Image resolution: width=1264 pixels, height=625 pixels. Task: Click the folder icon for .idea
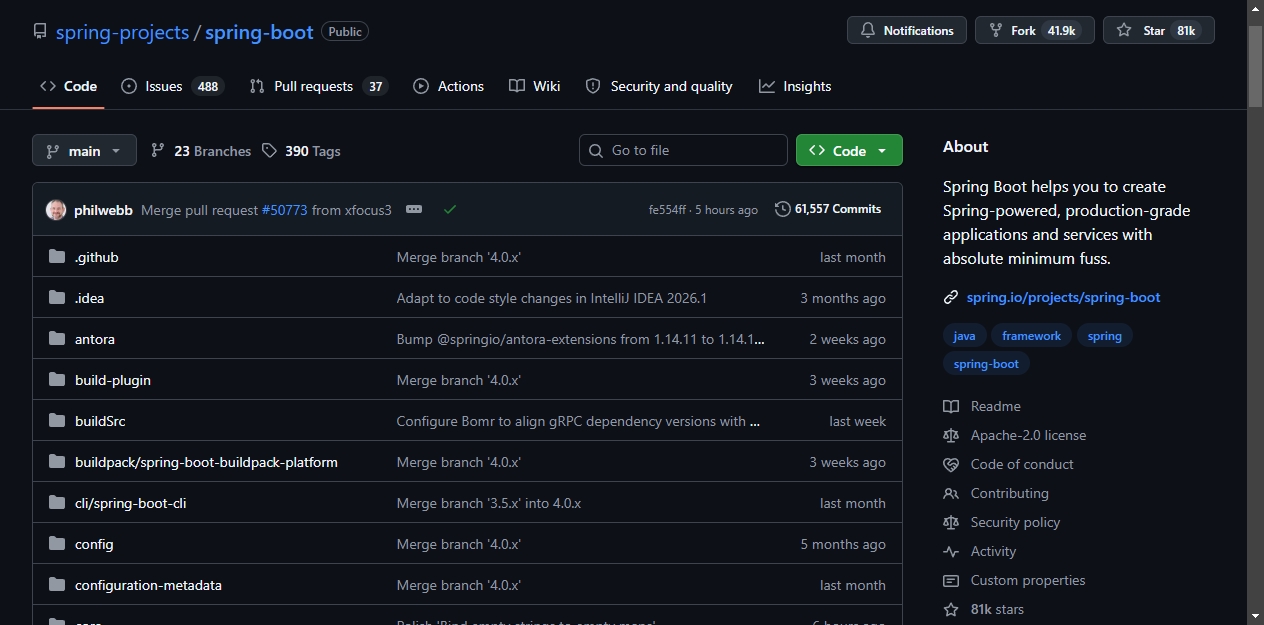point(57,298)
